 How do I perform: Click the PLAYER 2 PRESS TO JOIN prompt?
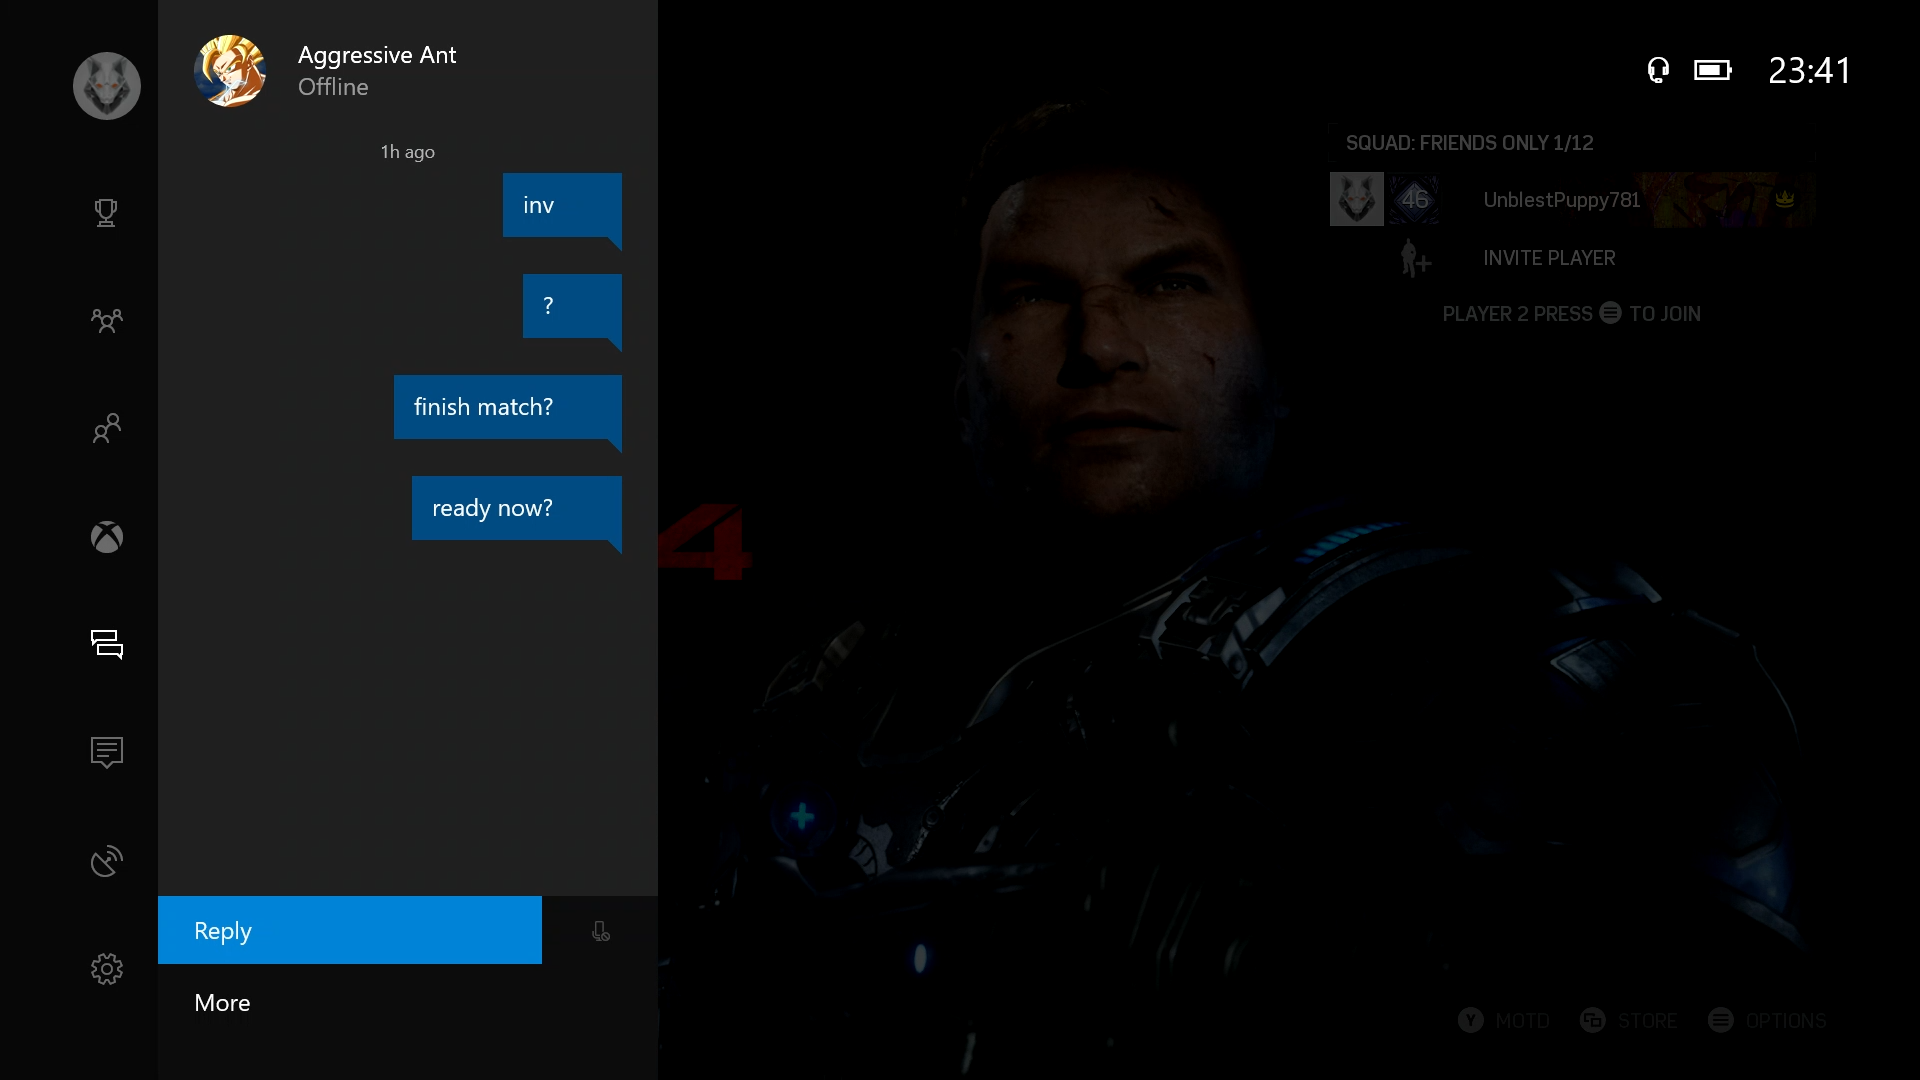[x=1571, y=314]
